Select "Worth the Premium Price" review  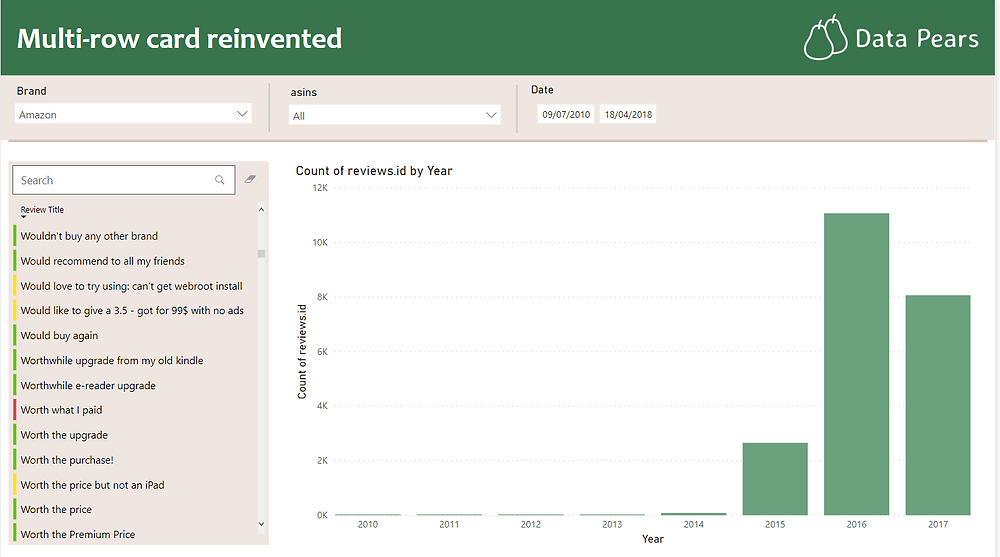point(77,534)
